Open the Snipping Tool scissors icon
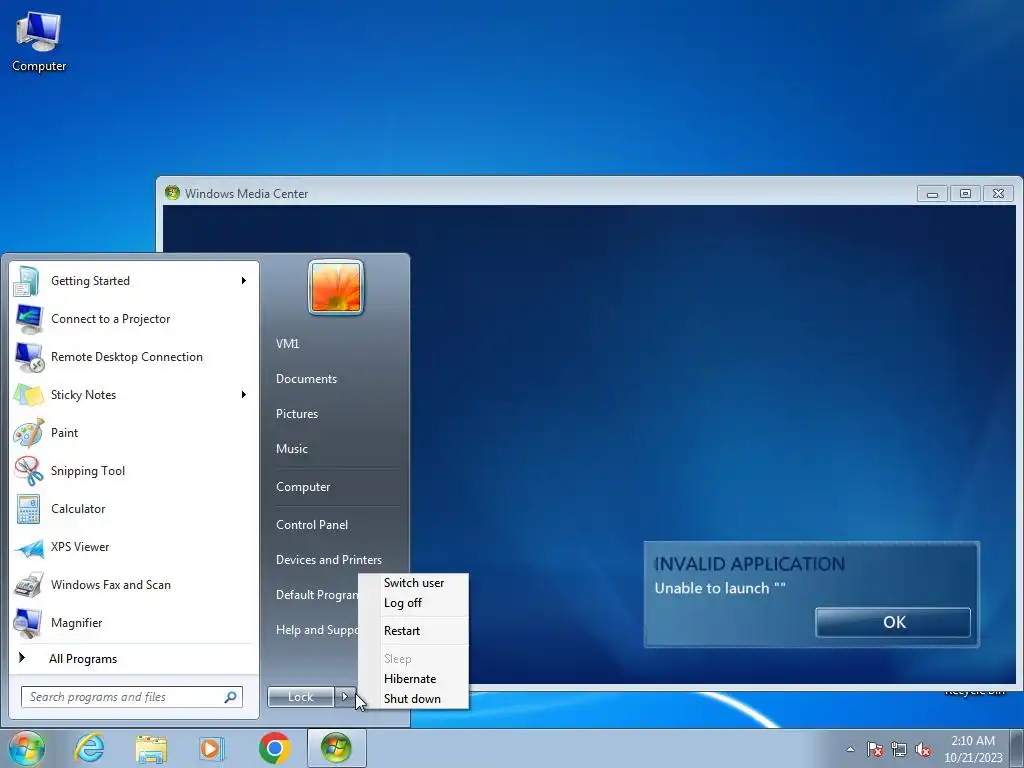The width and height of the screenshot is (1024, 768). (x=28, y=471)
